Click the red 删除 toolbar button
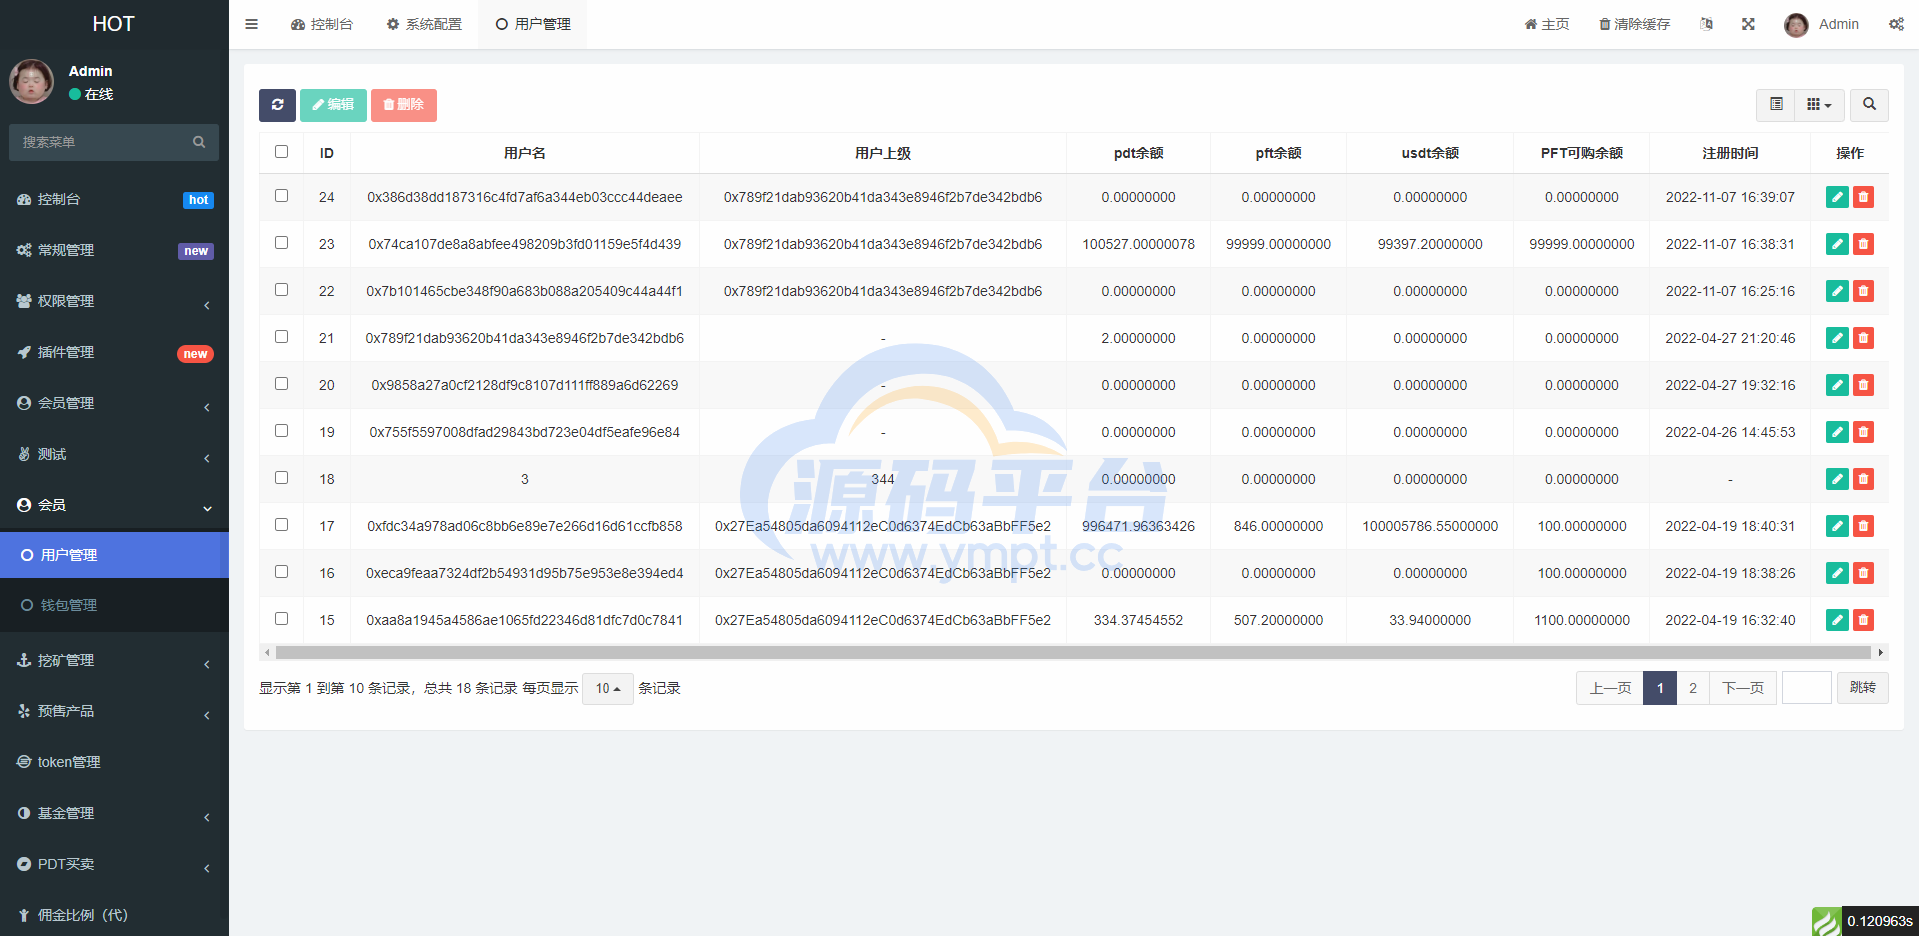 coord(404,105)
